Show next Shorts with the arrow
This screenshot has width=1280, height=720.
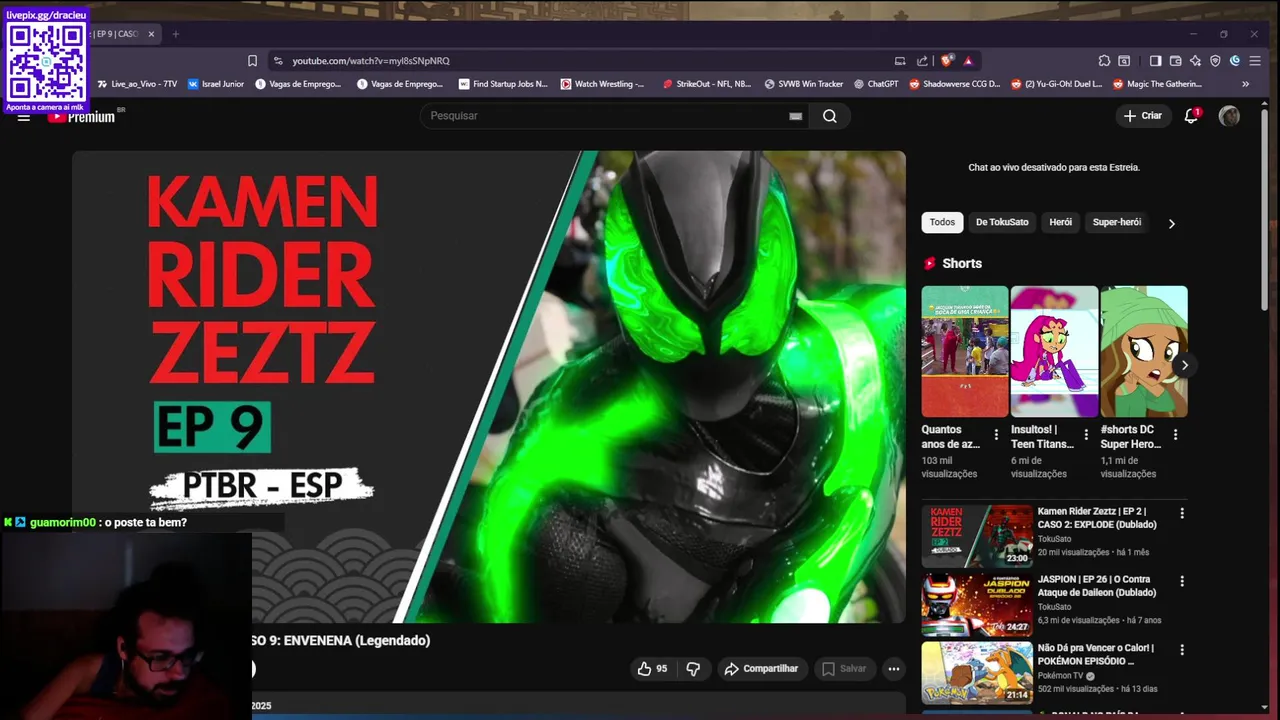1184,365
